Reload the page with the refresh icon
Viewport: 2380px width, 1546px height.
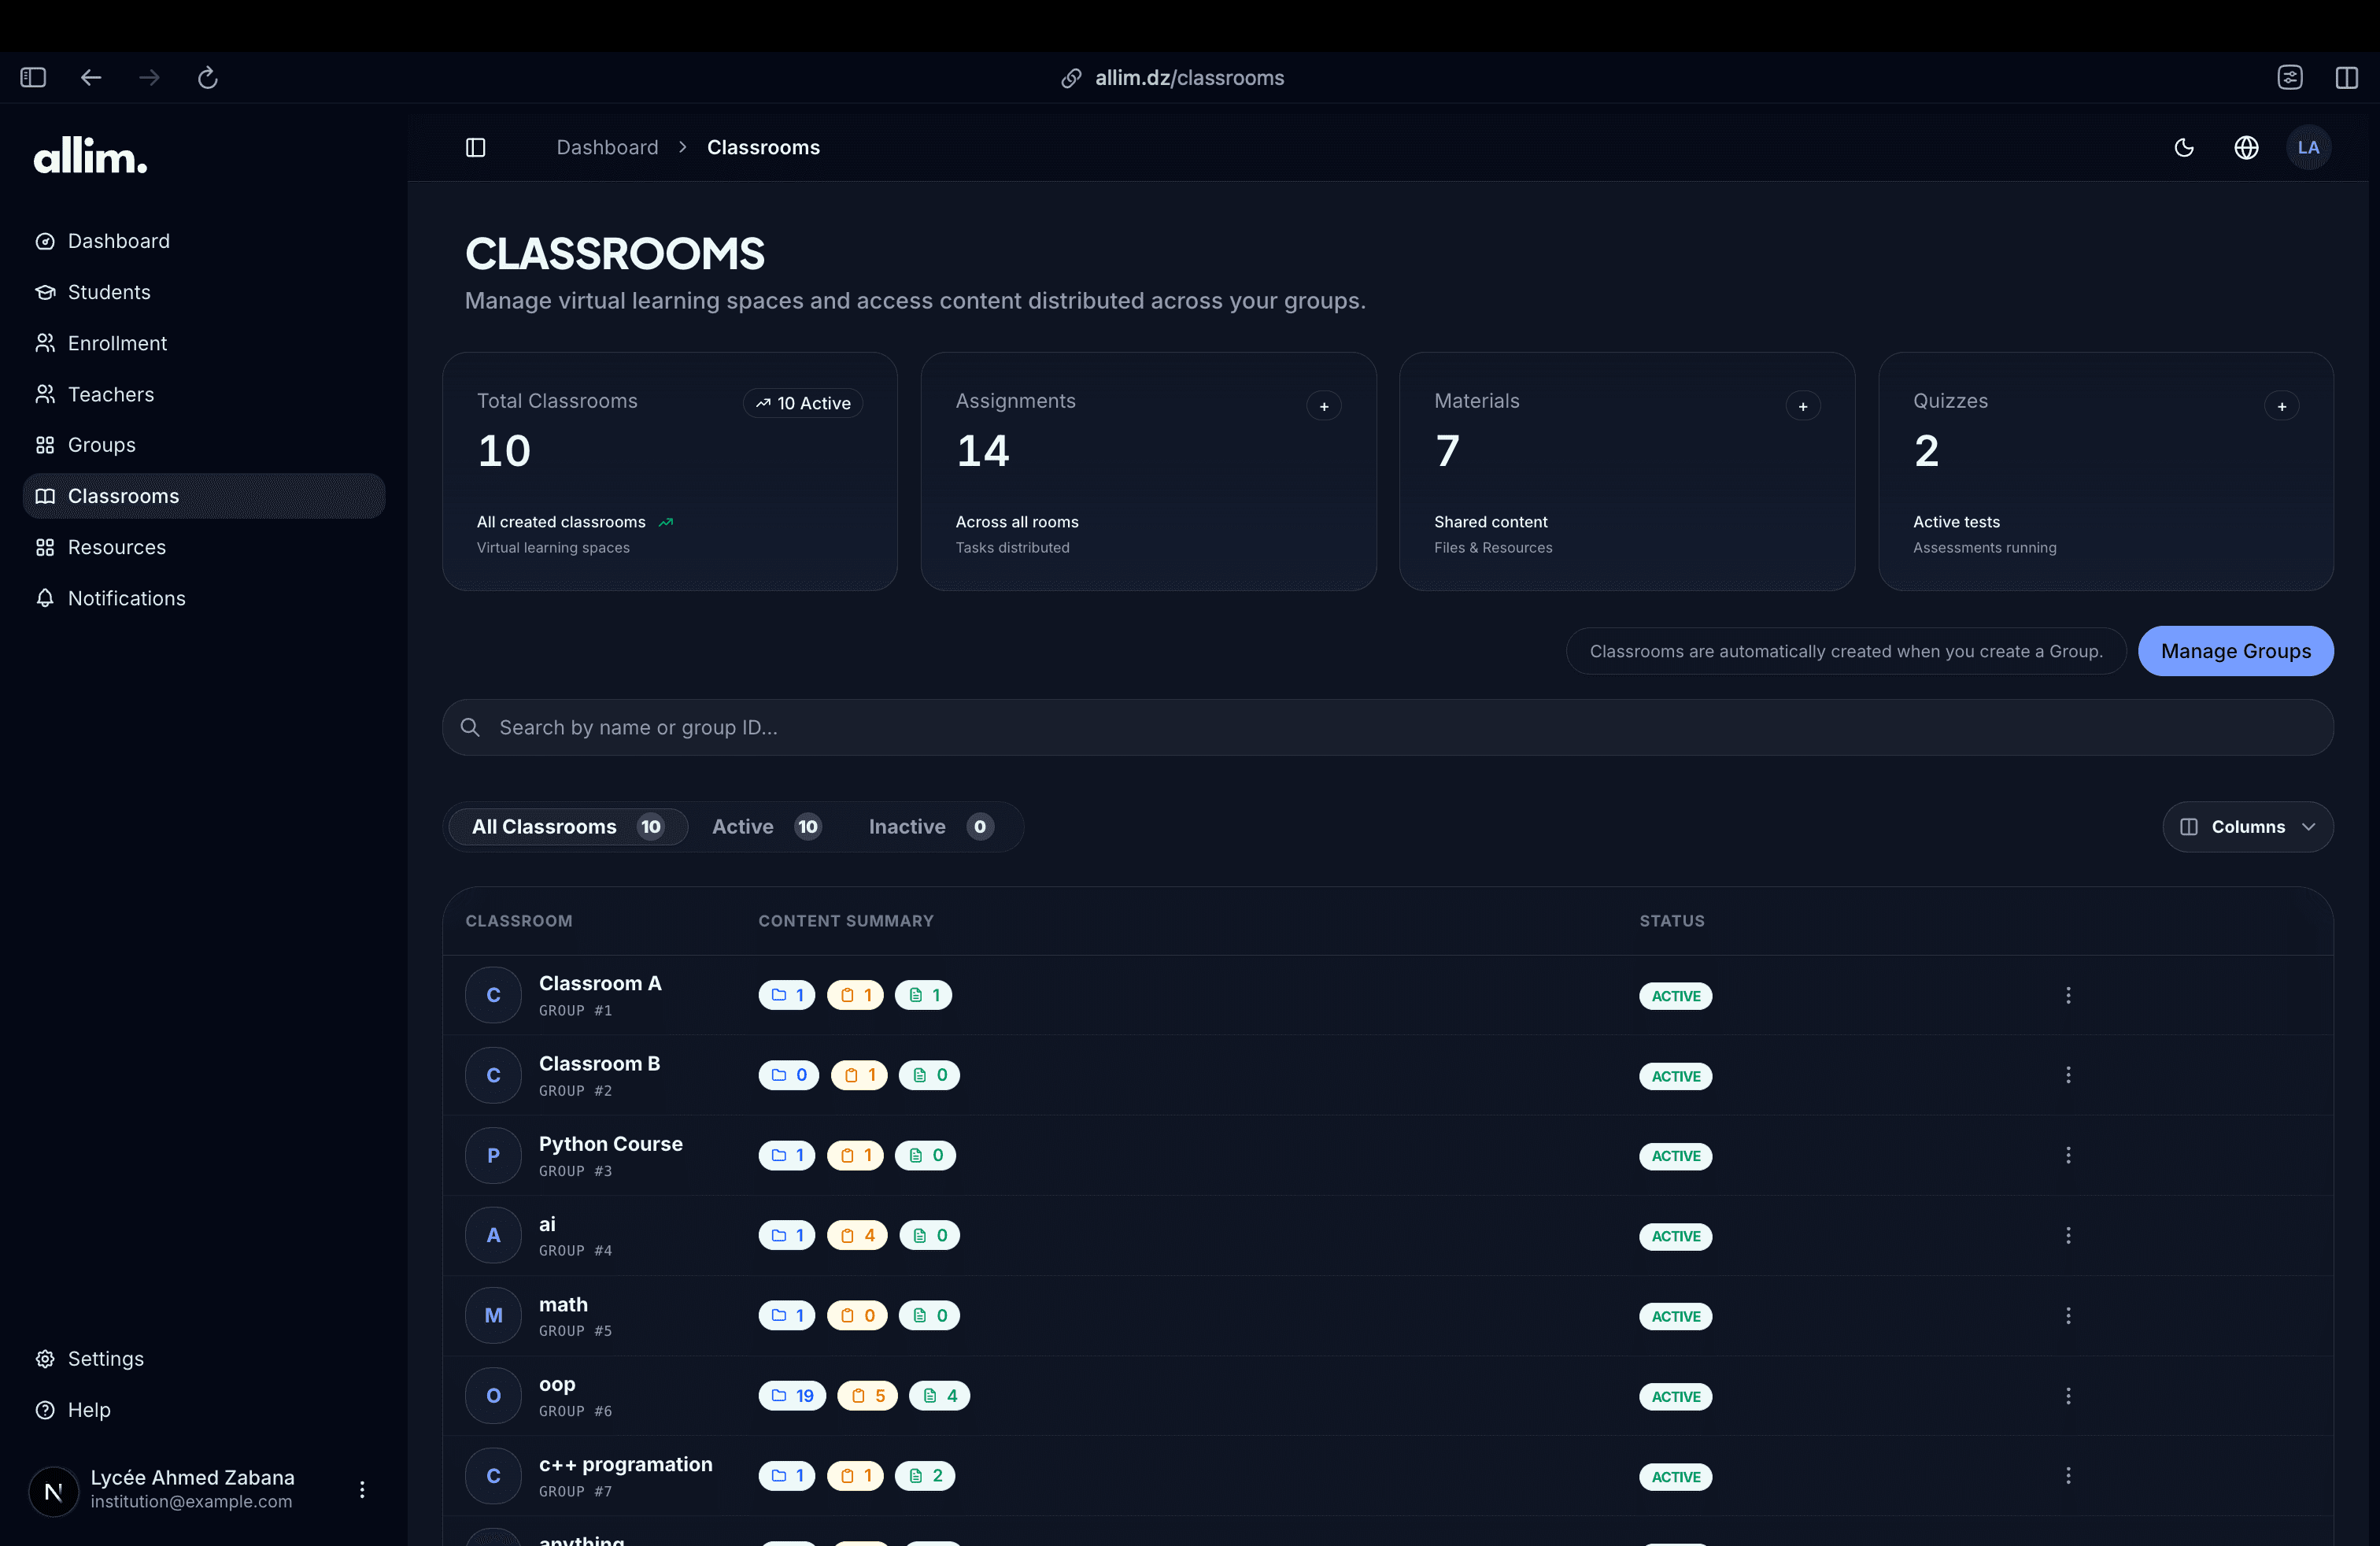207,77
